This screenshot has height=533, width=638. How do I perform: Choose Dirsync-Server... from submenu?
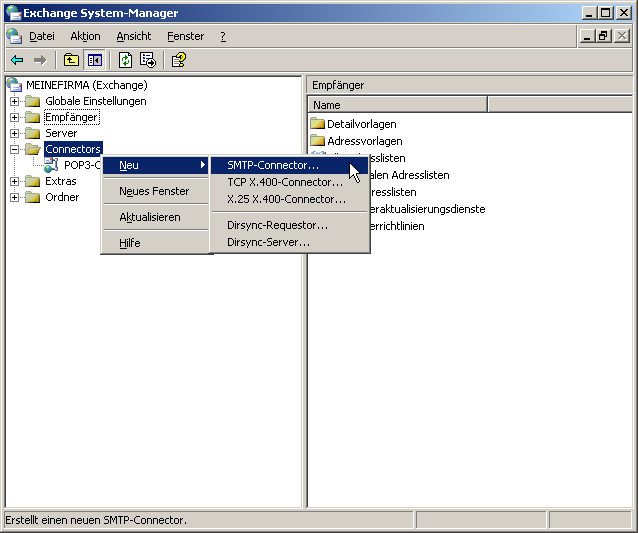289,242
